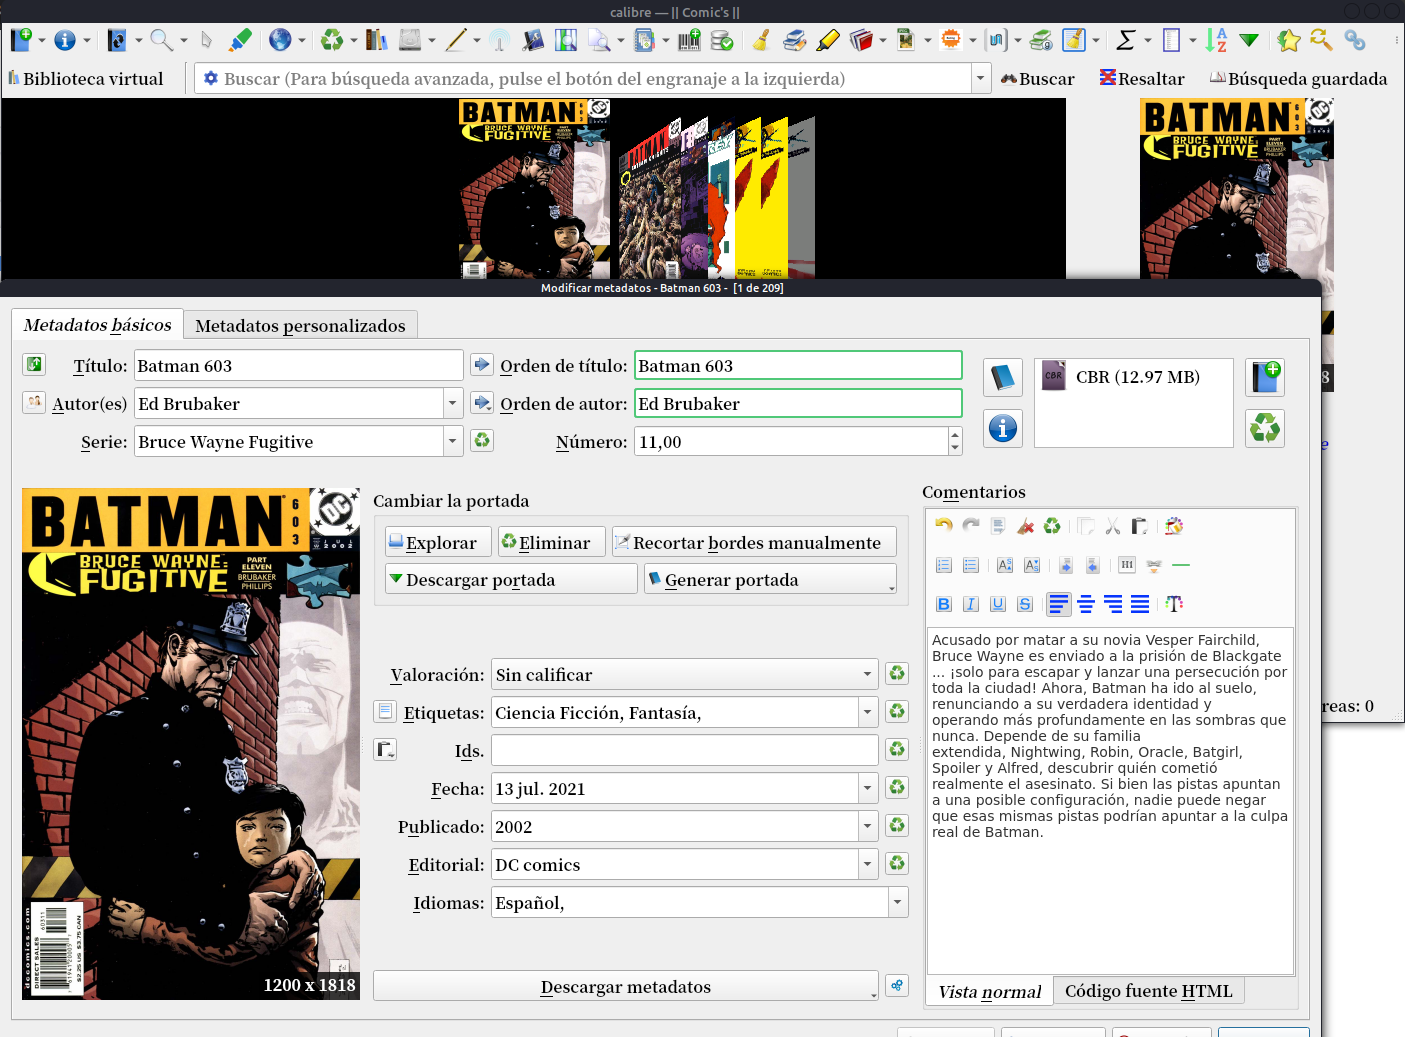Click the green highlighter marker toolbar icon
Image resolution: width=1405 pixels, height=1037 pixels.
240,40
